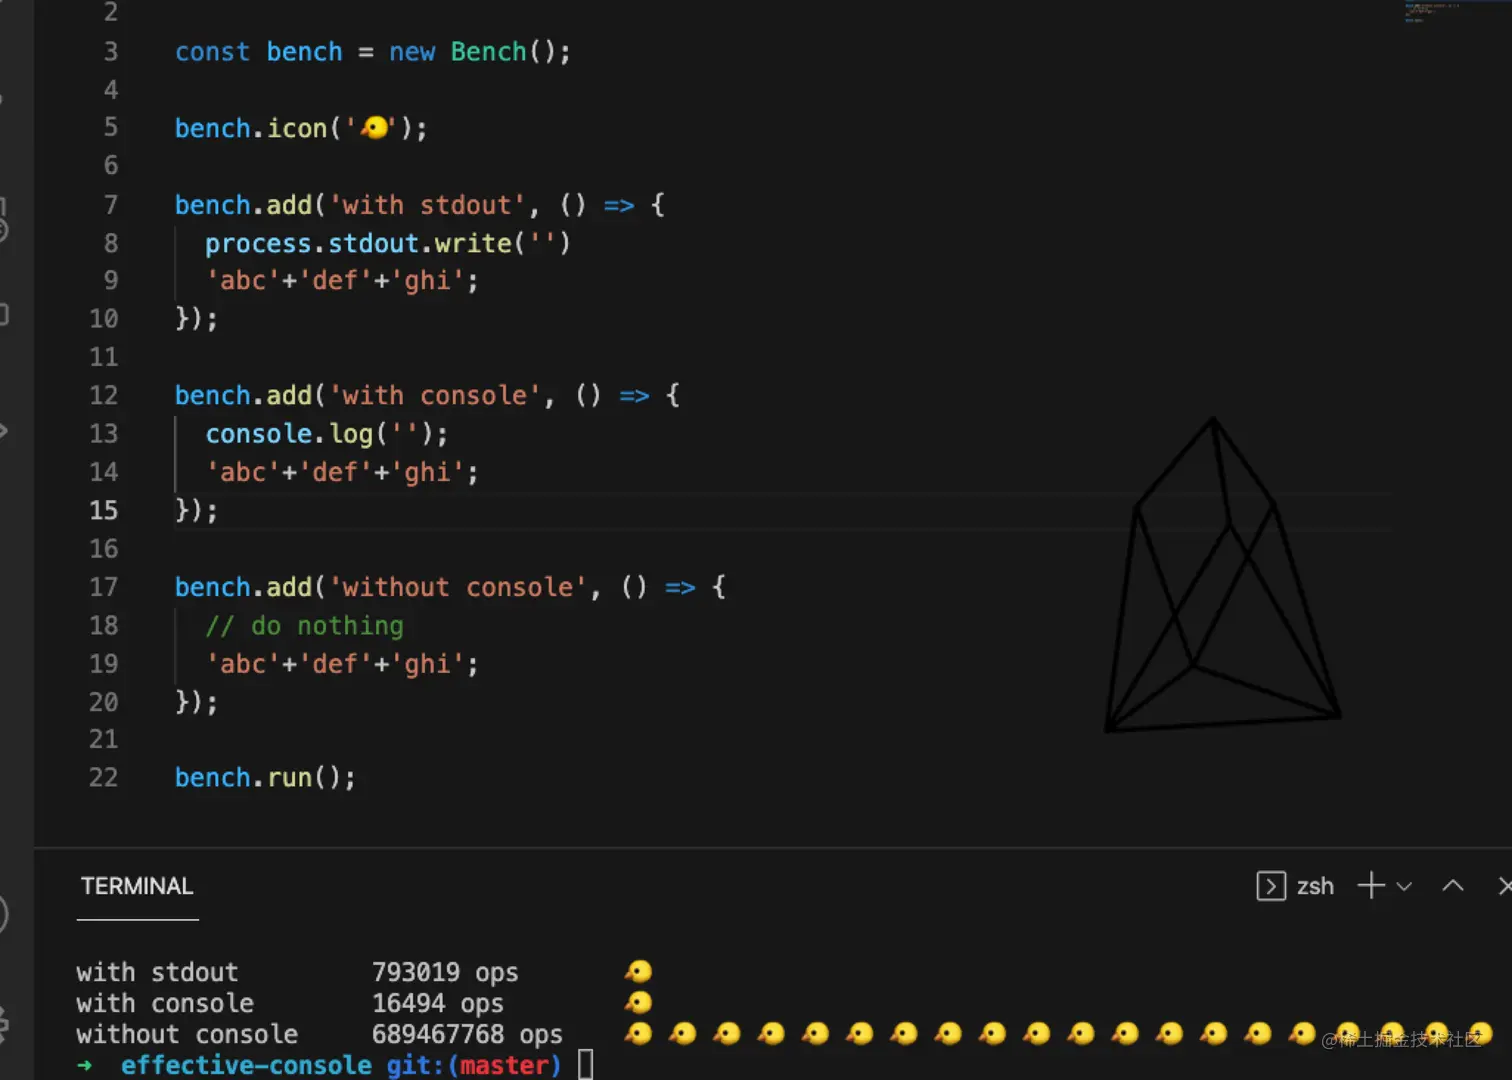Click the zsh terminal shell icon
Viewport: 1512px width, 1080px height.
1270,886
